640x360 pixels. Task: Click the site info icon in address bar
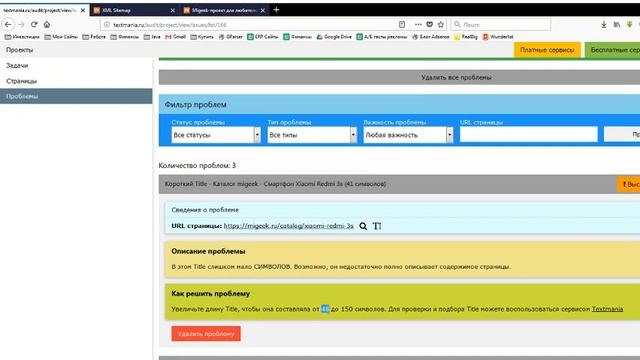pos(107,24)
